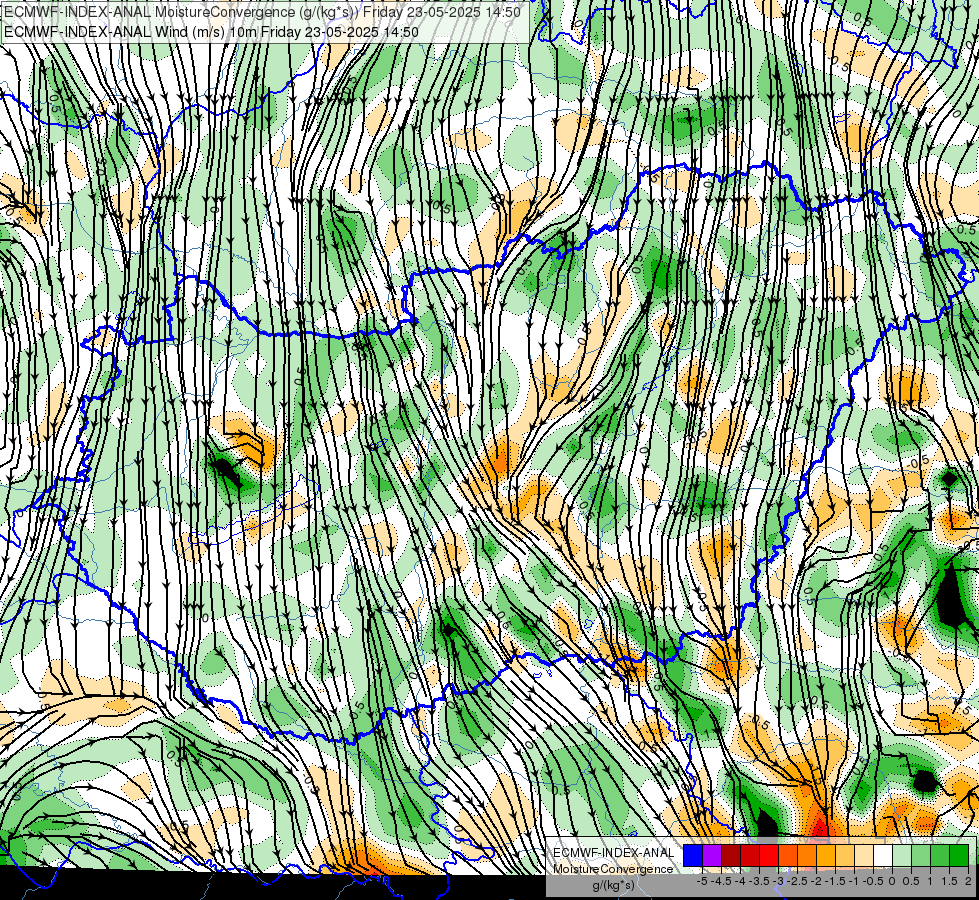
Task: Click the white swatch between -0.5 and 0
Action: [883, 855]
